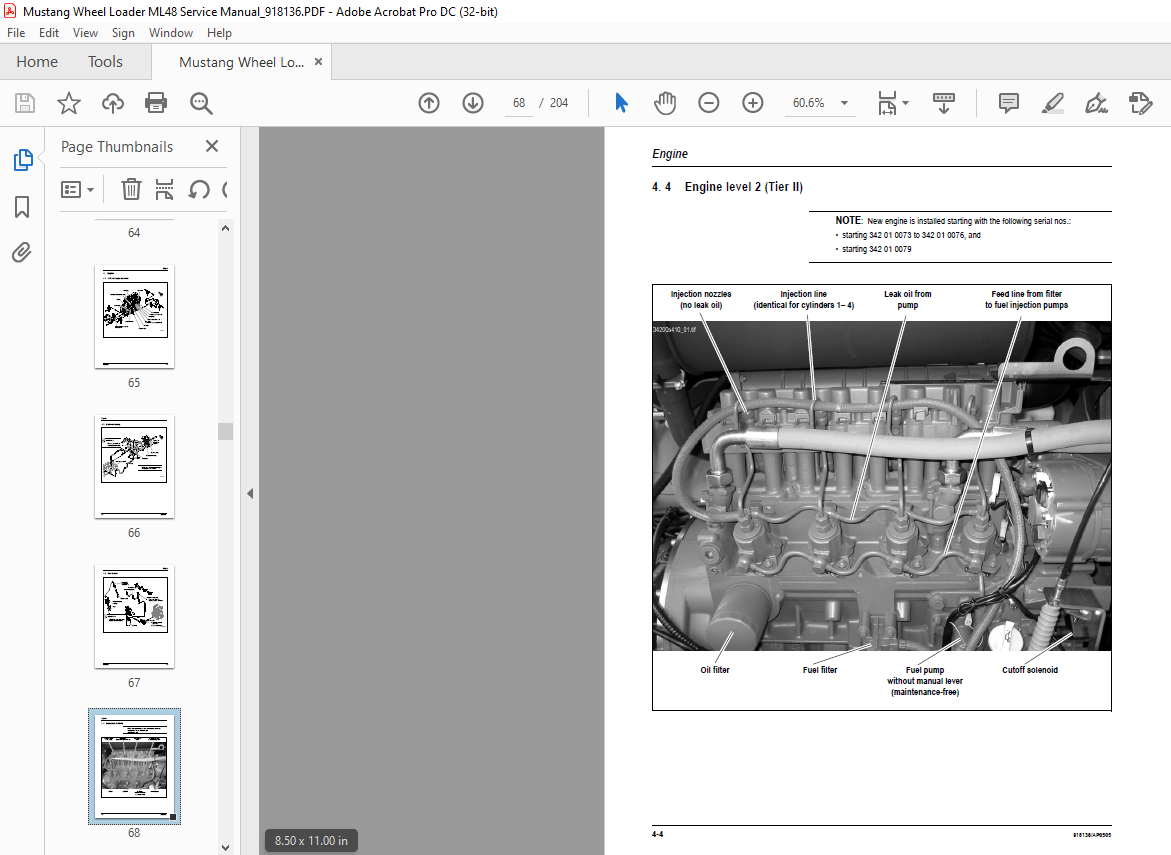Open the Window menu
Image resolution: width=1171 pixels, height=855 pixels.
[170, 33]
